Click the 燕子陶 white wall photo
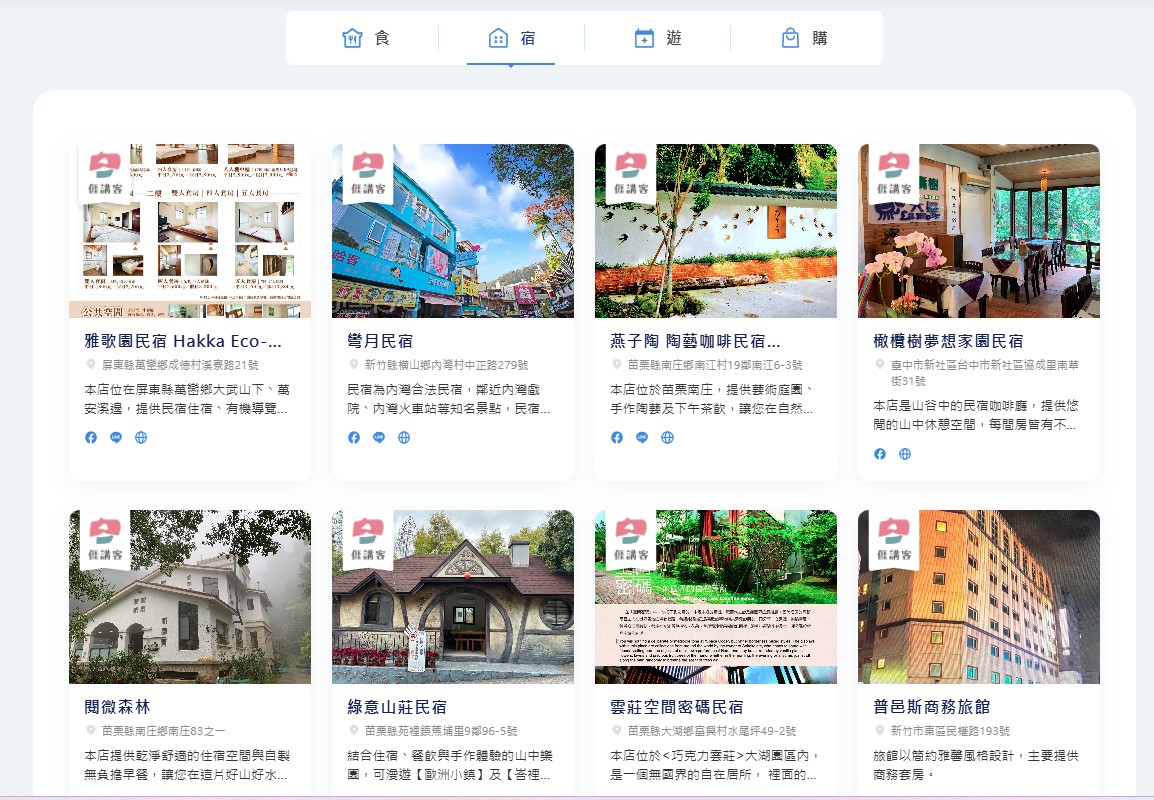 [716, 231]
